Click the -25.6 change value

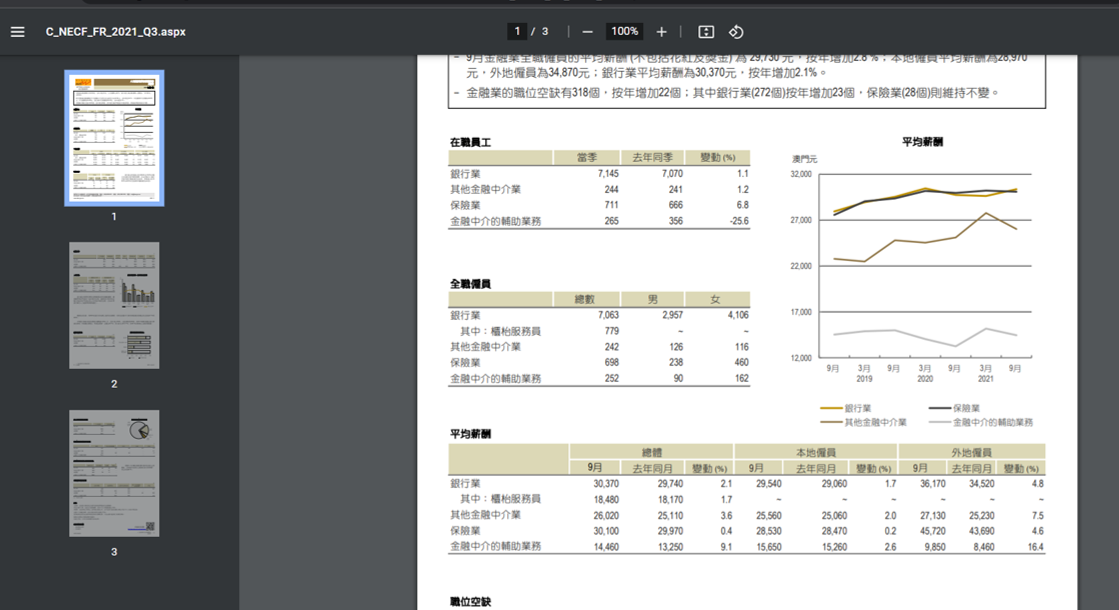[739, 221]
